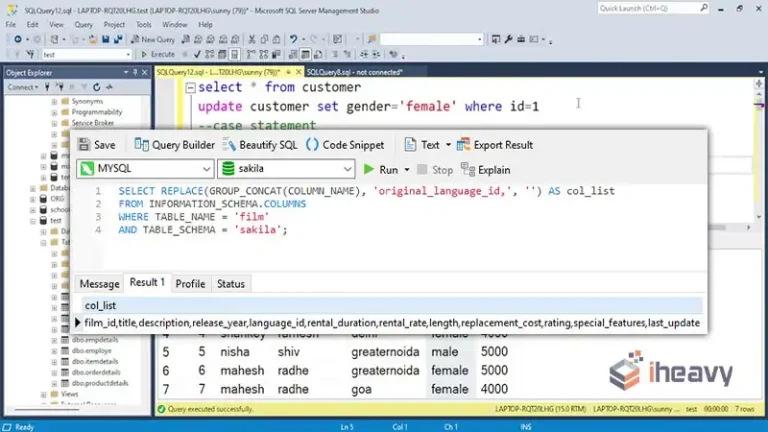Click the Cut scissors icon
Viewport: 768px width, 432px height.
251,39
